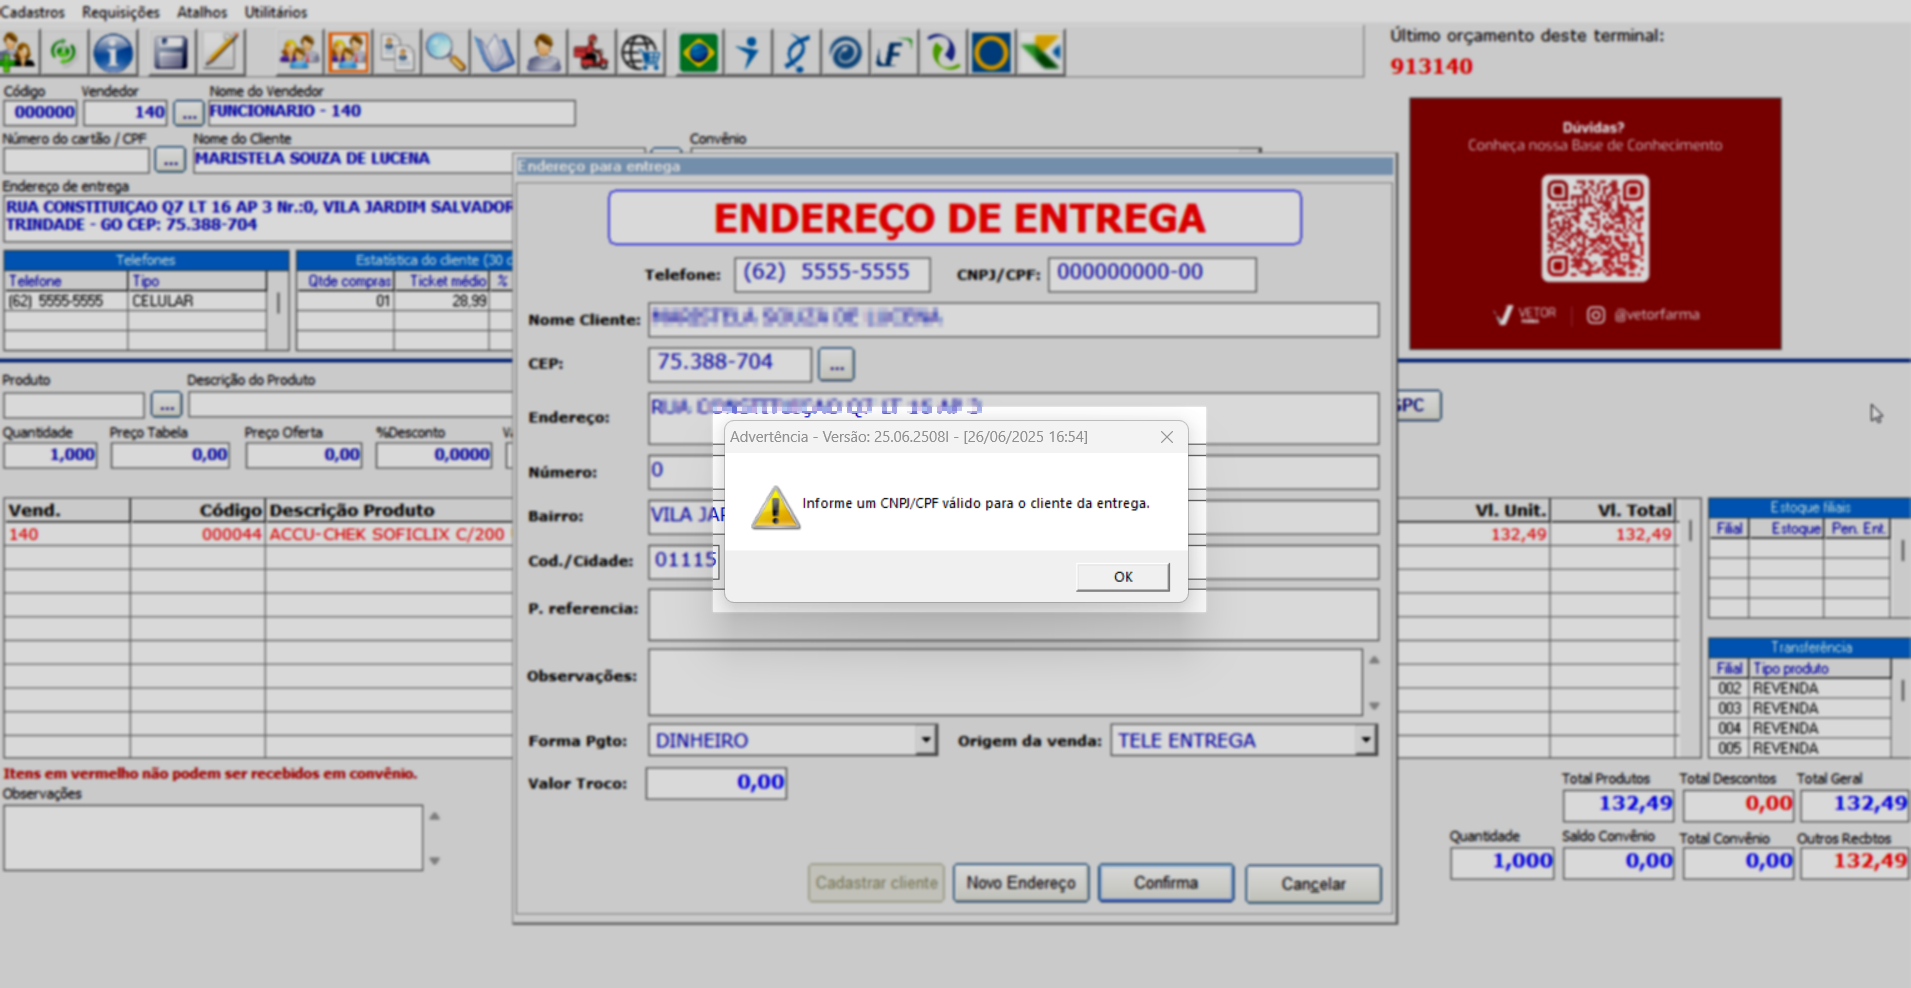
Task: Click the Total Geral value 132,49
Action: (1855, 804)
